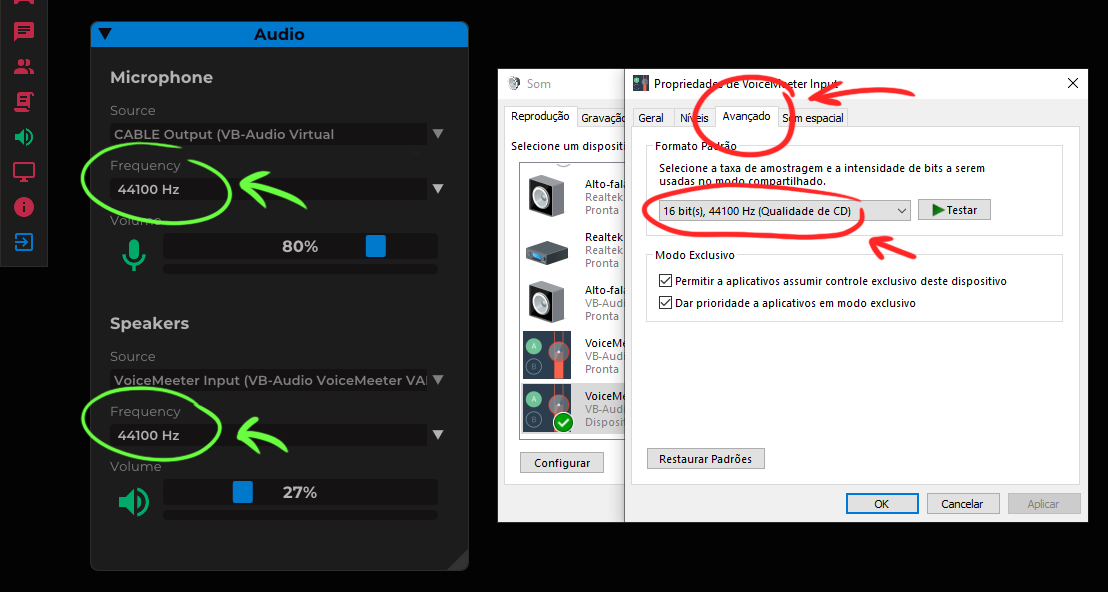Image resolution: width=1108 pixels, height=592 pixels.
Task: Disable 'Dar prioridade a aplicativos em modo exclusivo'
Action: click(666, 303)
